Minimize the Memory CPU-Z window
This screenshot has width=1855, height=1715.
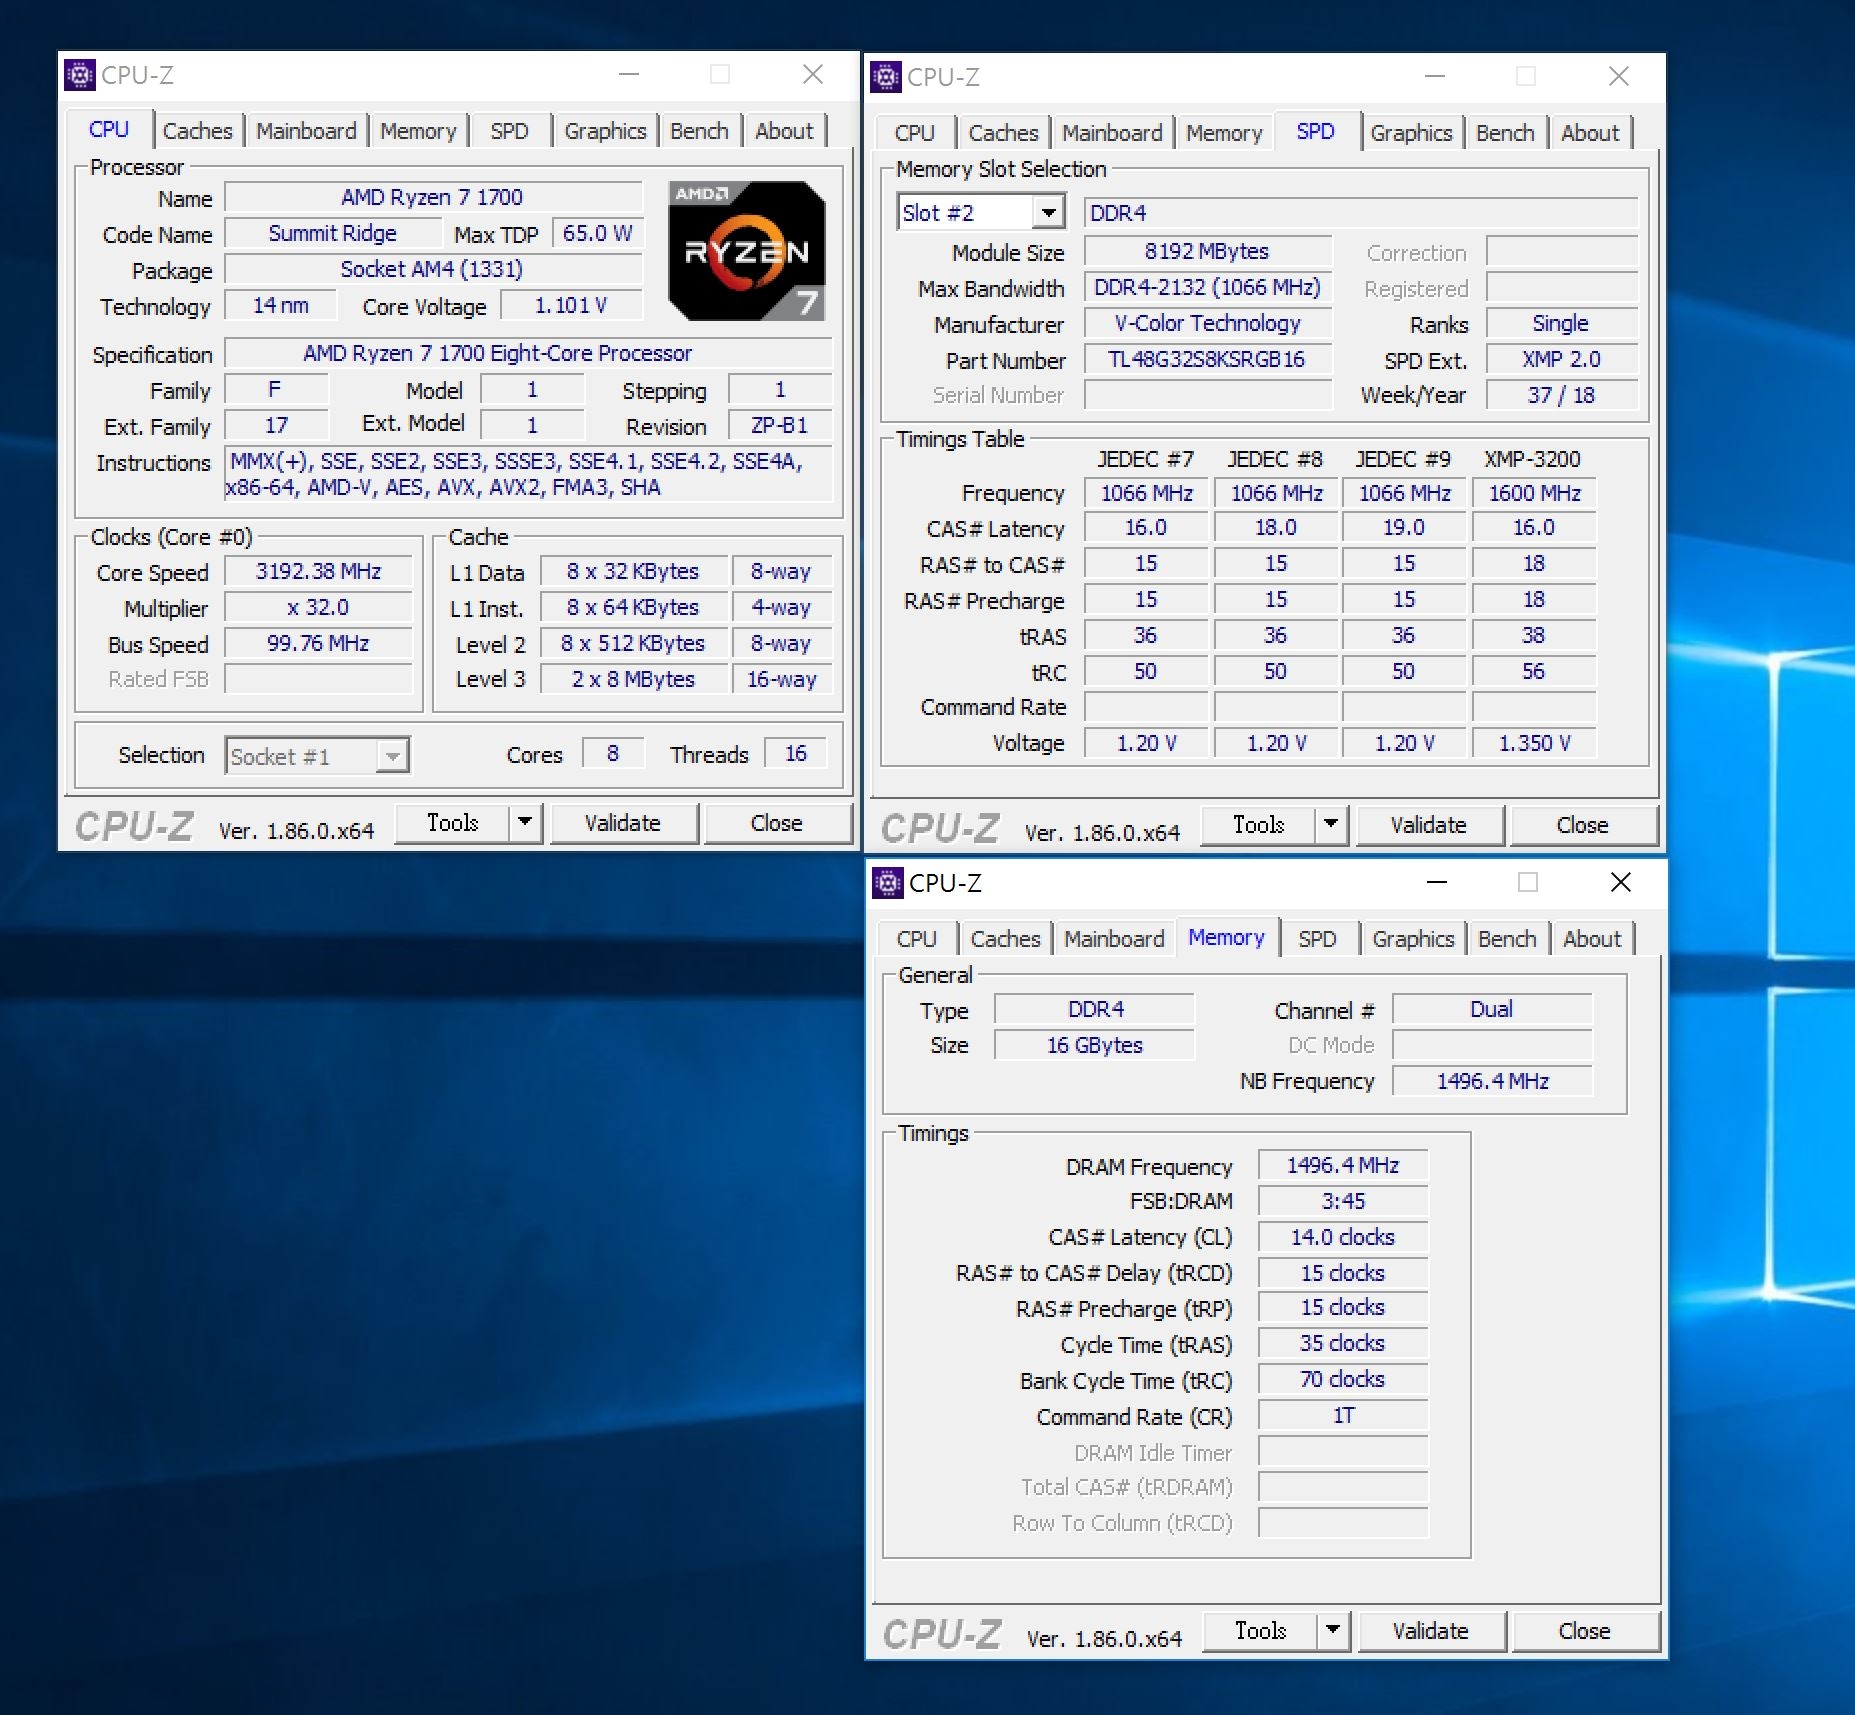pos(1437,882)
